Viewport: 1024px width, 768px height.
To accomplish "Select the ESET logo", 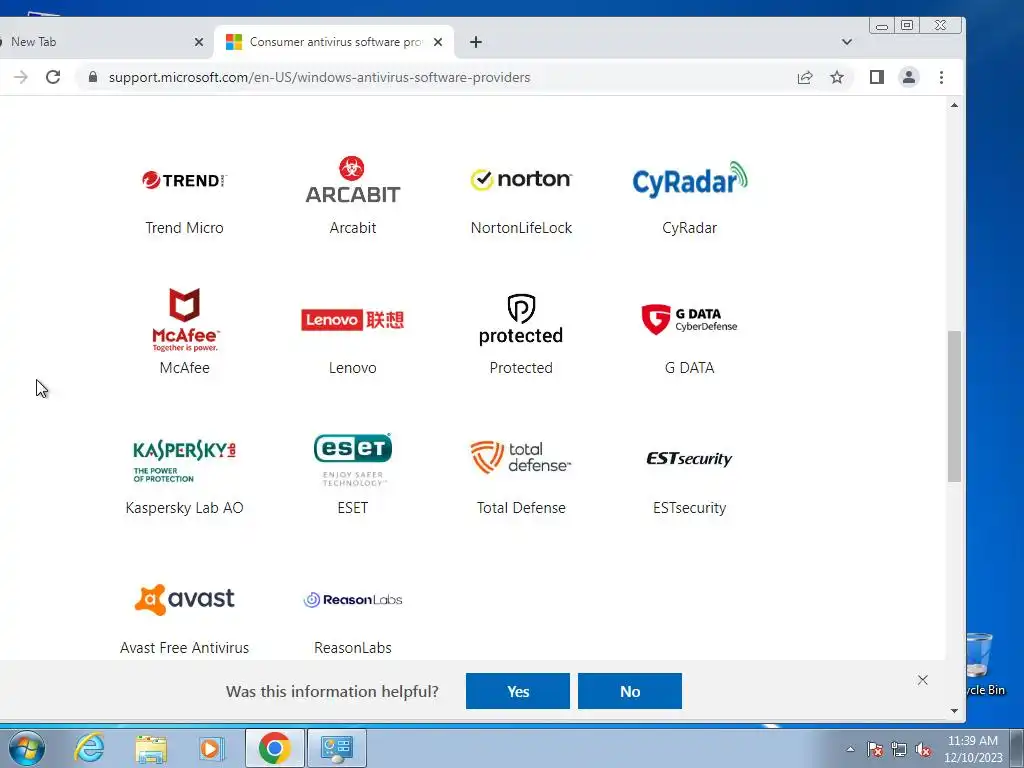I will click(x=353, y=459).
